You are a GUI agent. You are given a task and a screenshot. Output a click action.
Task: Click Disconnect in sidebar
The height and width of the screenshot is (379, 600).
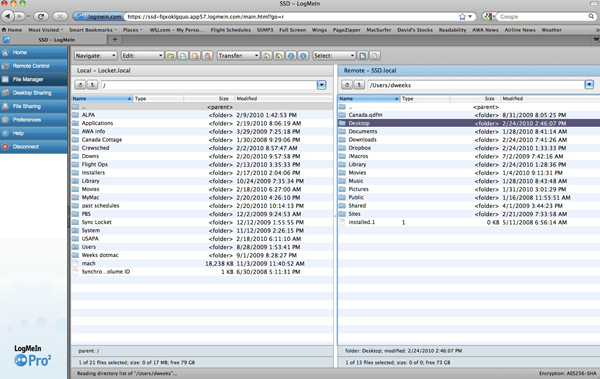click(34, 146)
